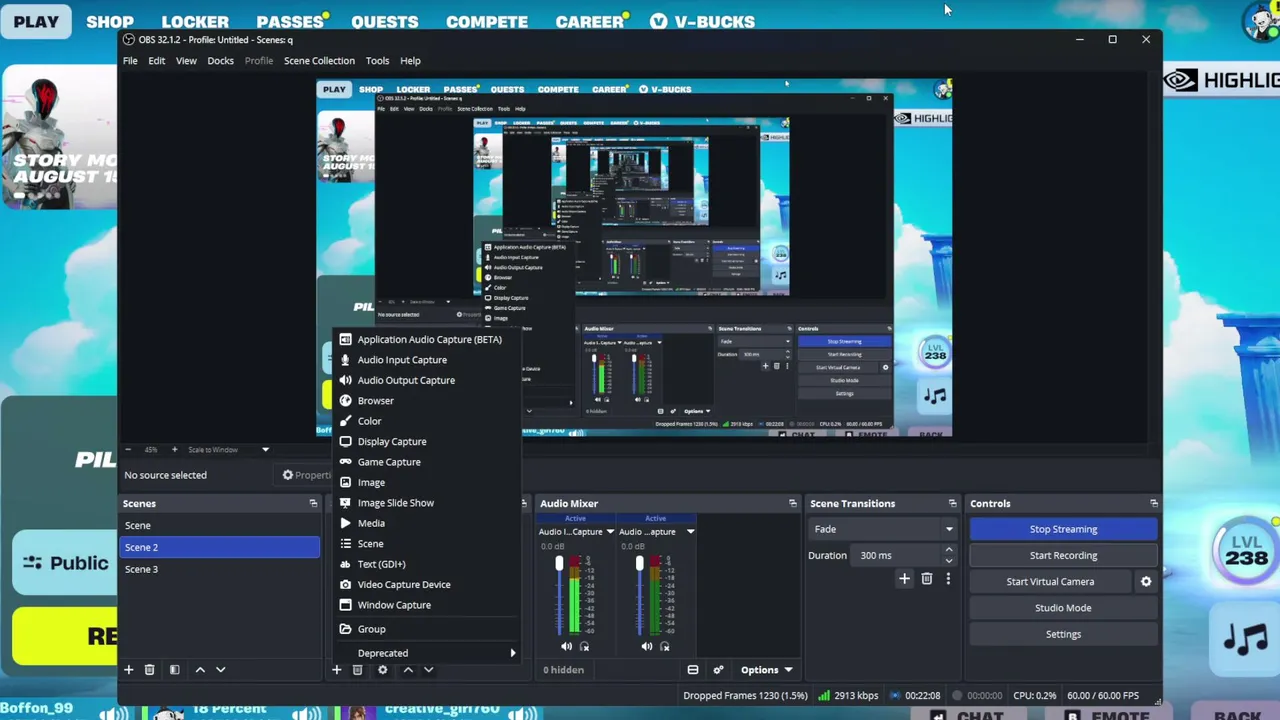Add a source with the Sources plus icon
1280x720 pixels.
(336, 670)
